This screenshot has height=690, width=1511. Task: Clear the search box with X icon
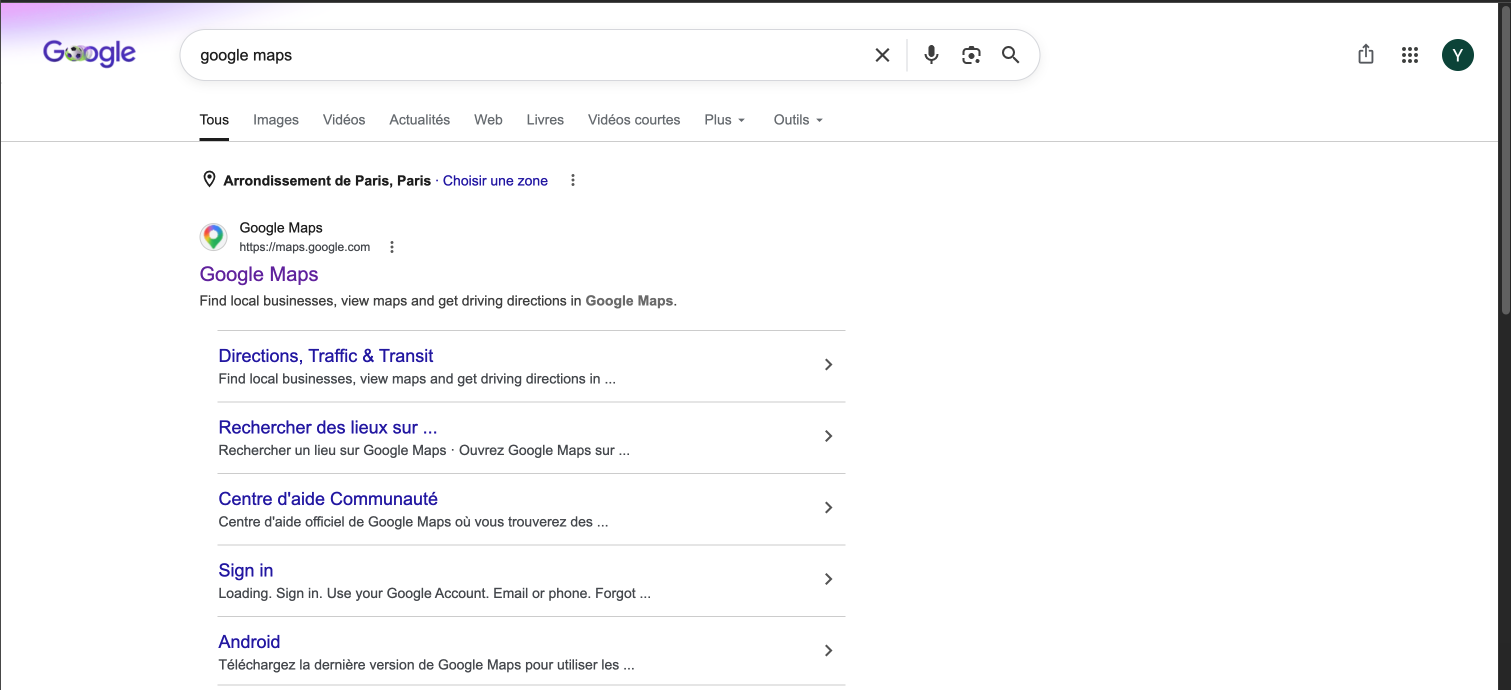coord(882,55)
